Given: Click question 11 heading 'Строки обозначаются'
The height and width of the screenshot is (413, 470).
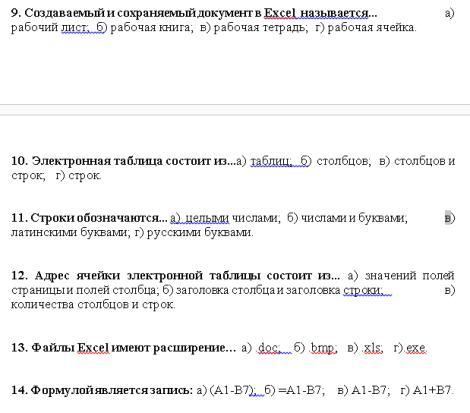Looking at the screenshot, I should (x=89, y=218).
